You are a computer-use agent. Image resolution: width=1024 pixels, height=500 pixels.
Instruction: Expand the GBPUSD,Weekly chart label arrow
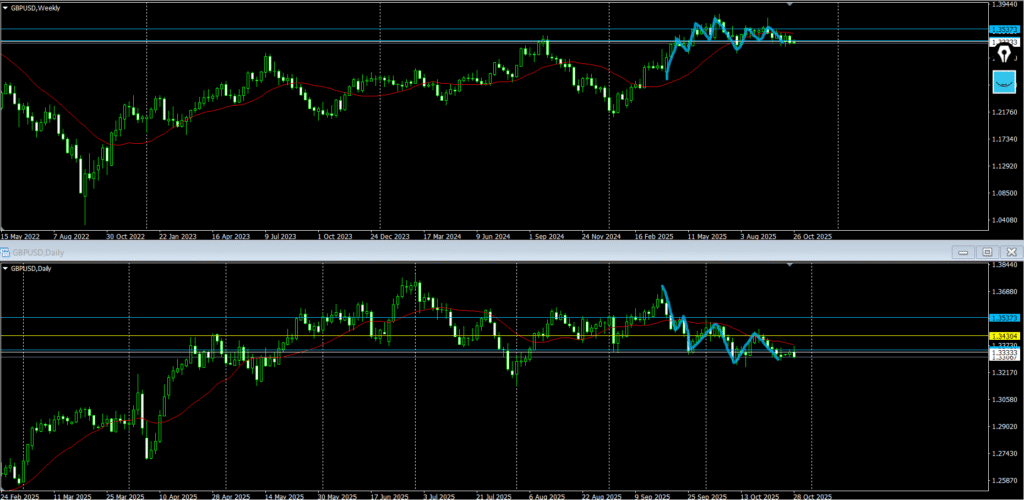(x=5, y=7)
